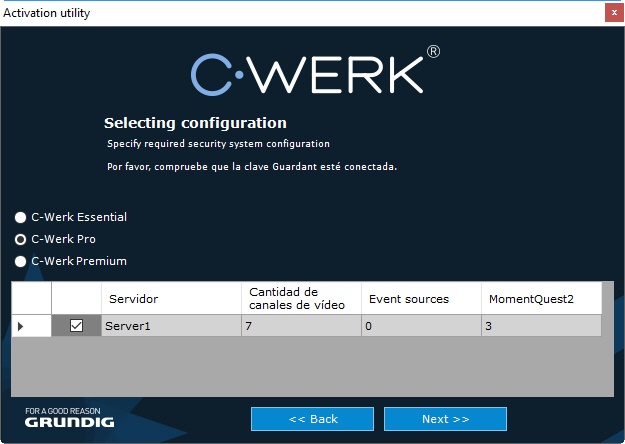Screen dimensions: 625x444
Task: Go back with the << Back button
Action: point(313,418)
